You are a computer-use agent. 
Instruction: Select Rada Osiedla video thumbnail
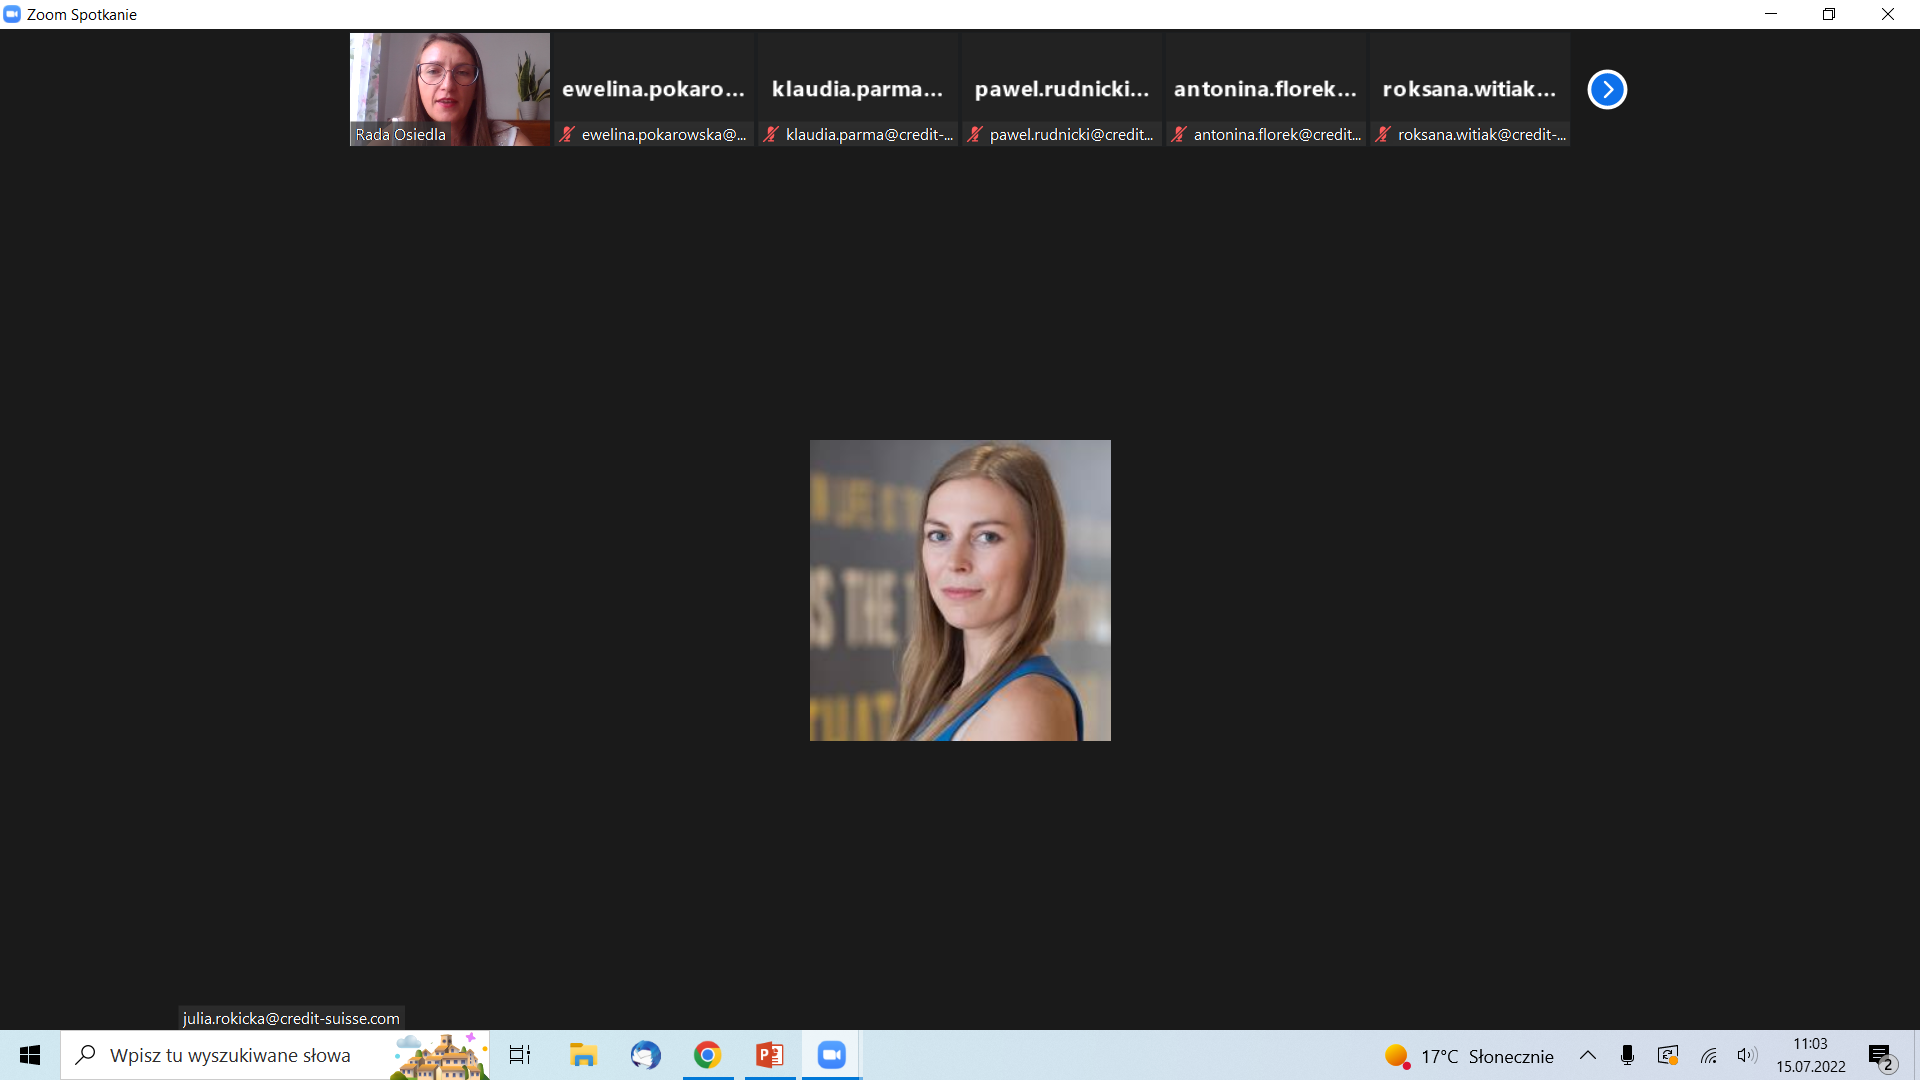[449, 89]
